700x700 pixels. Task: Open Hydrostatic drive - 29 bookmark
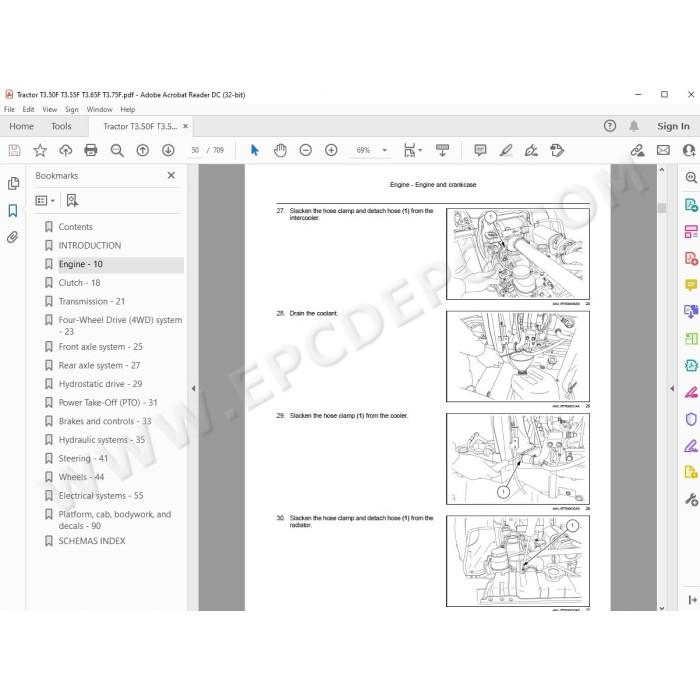[100, 384]
